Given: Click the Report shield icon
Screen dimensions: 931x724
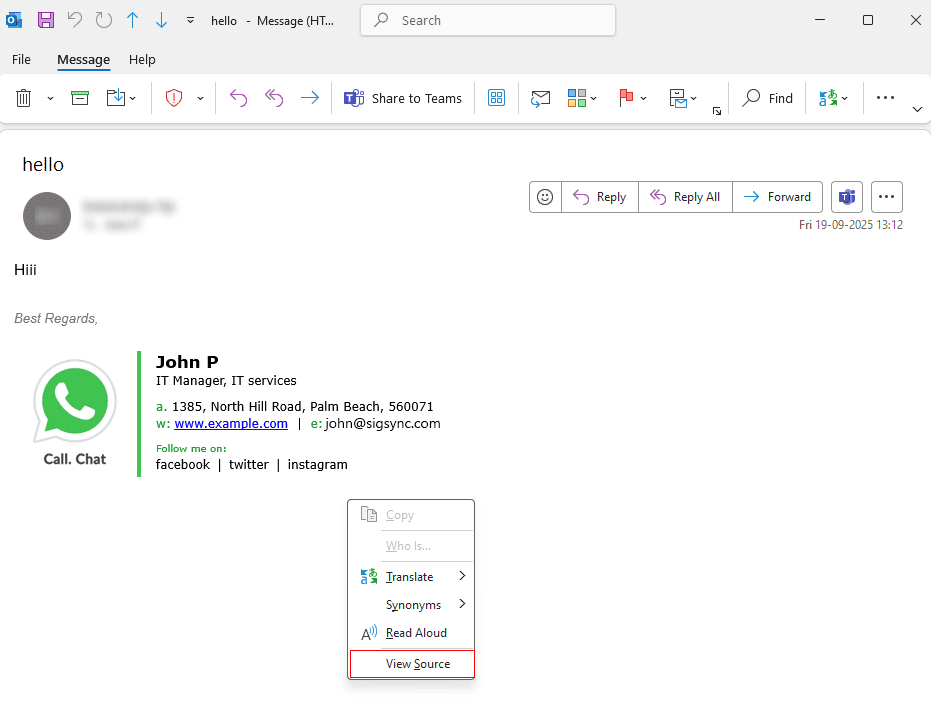Looking at the screenshot, I should pos(174,98).
